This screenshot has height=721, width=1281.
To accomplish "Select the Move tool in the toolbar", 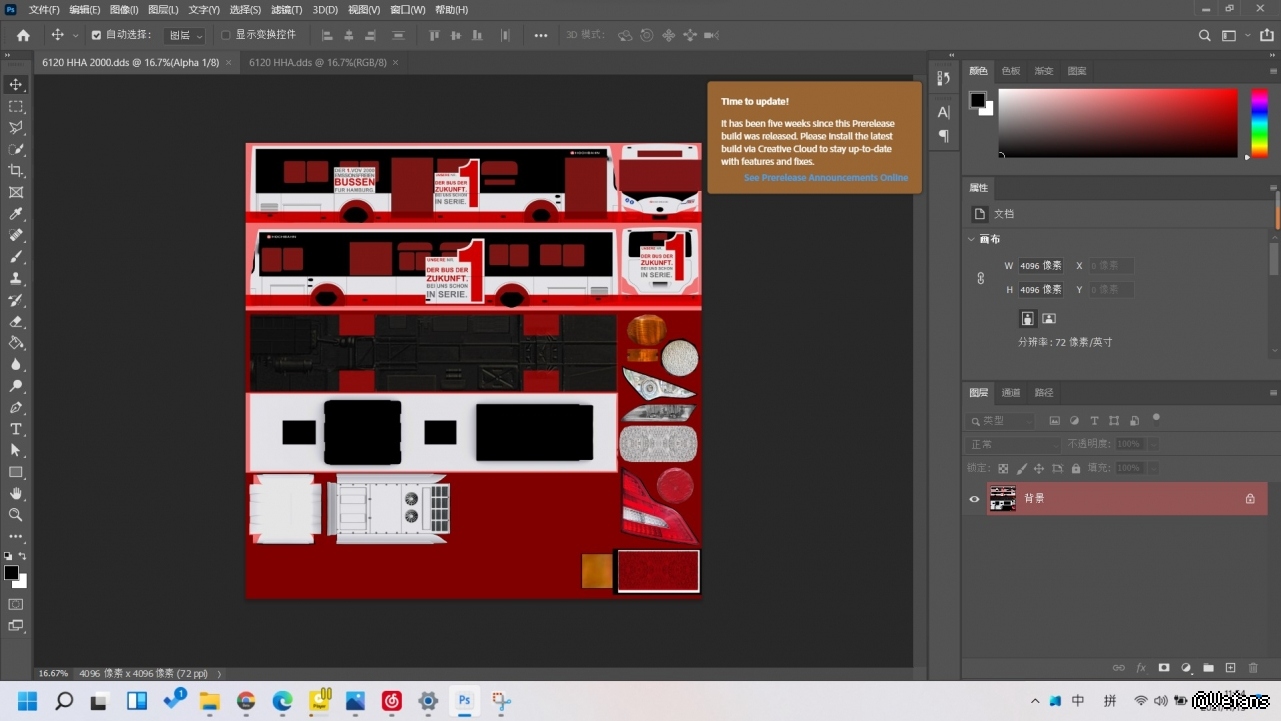I will (16, 85).
